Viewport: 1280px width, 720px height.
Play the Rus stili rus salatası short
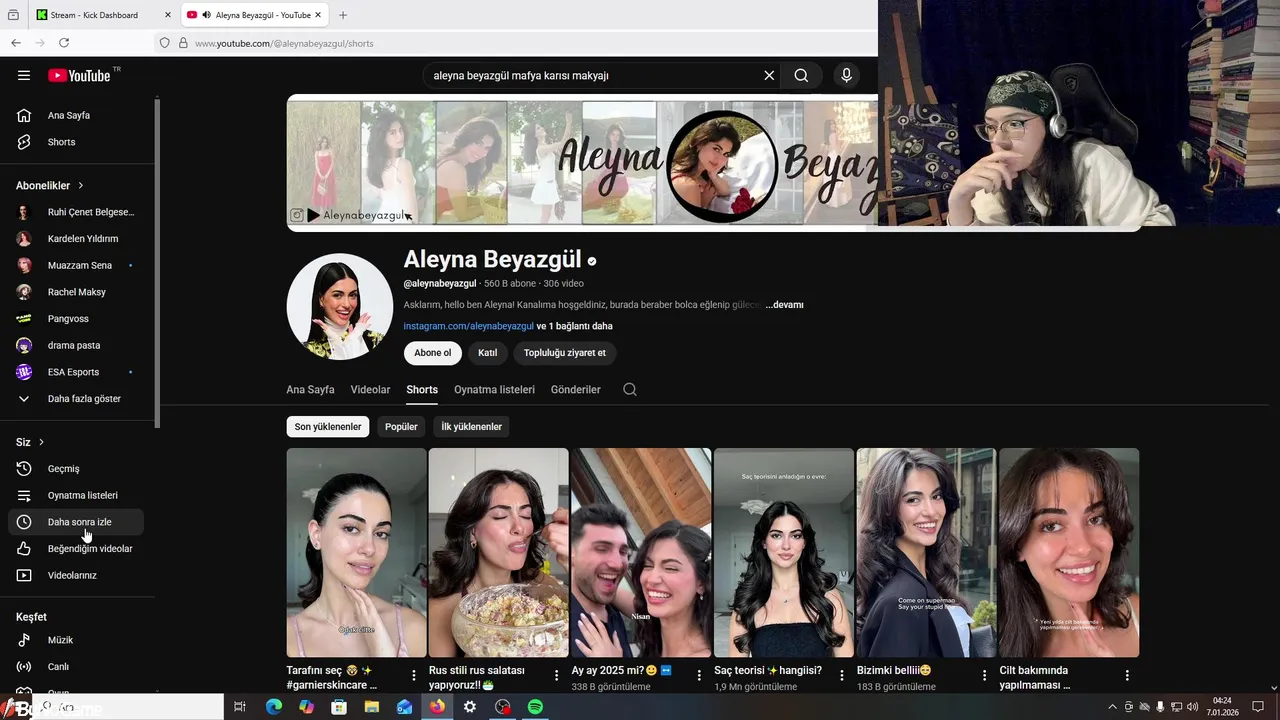pos(498,552)
